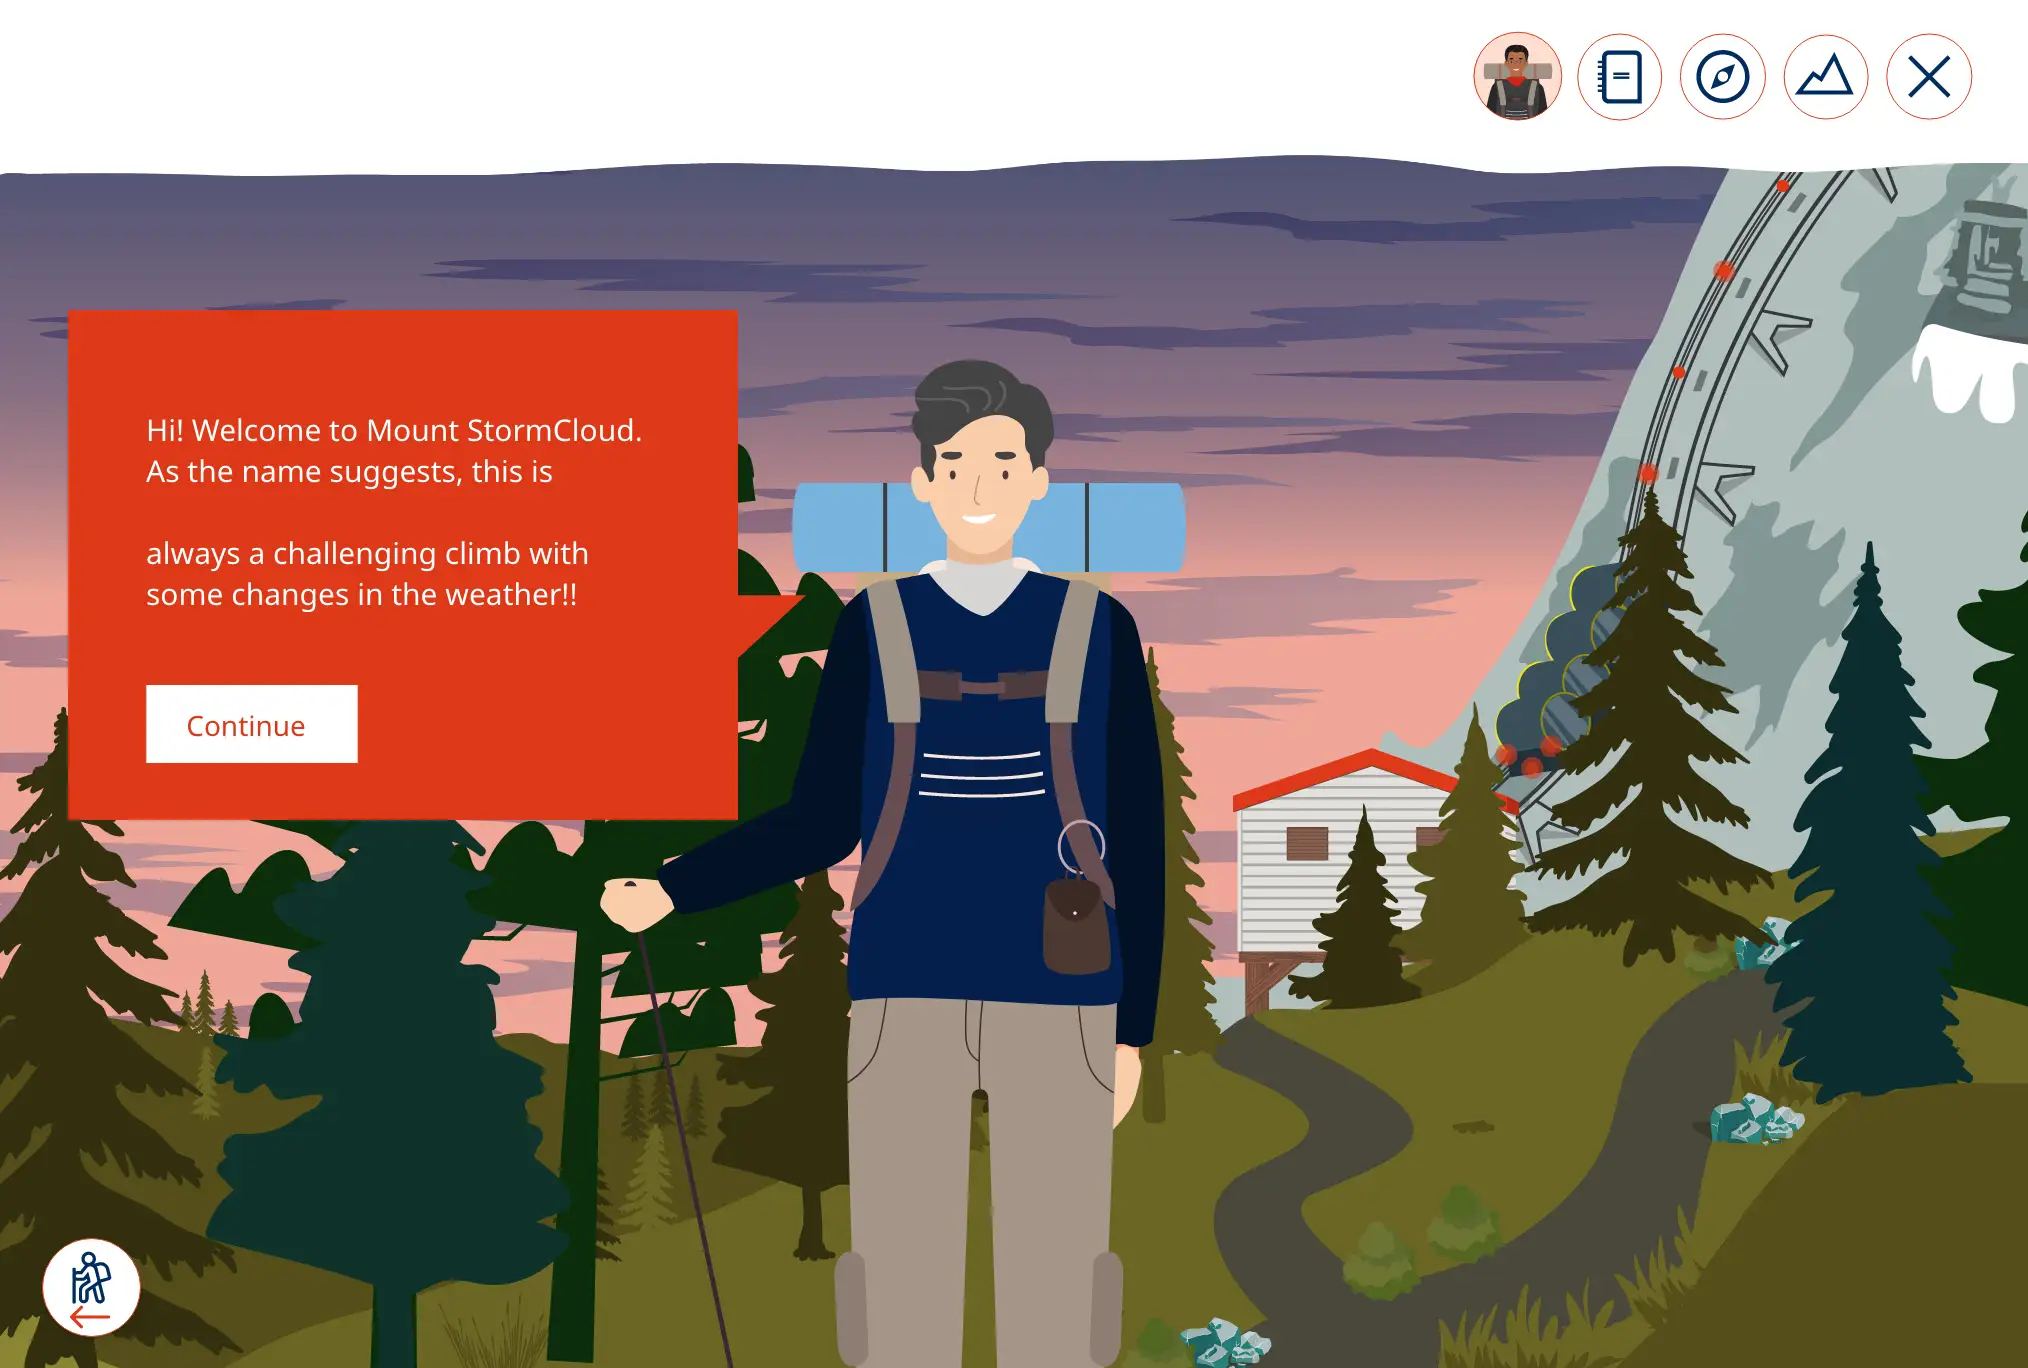Click the second glowing red marker on the track
The height and width of the screenshot is (1368, 2028).
(x=1724, y=270)
